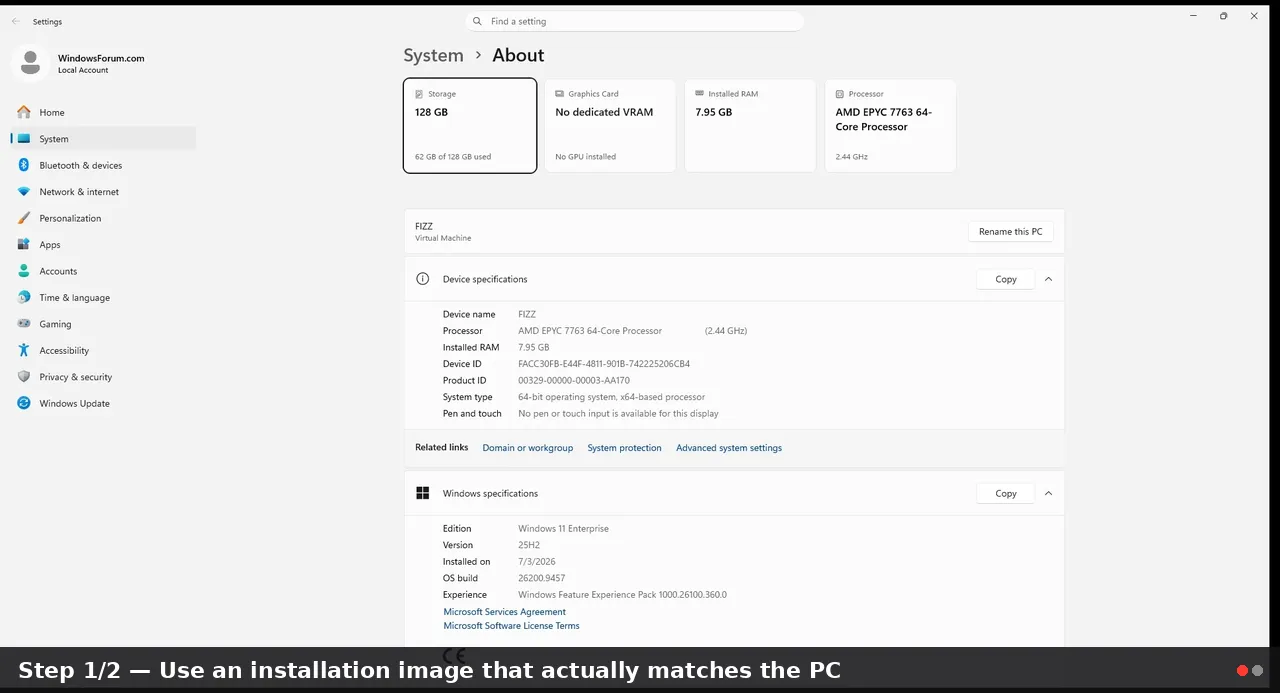Open the Gaming controller icon
The height and width of the screenshot is (693, 1280).
coord(24,324)
